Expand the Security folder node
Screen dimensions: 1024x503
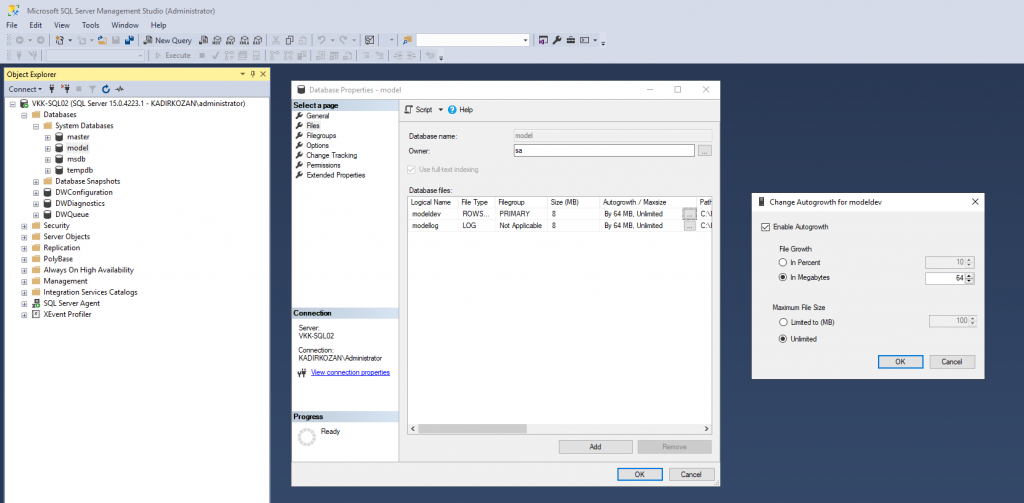(x=24, y=226)
